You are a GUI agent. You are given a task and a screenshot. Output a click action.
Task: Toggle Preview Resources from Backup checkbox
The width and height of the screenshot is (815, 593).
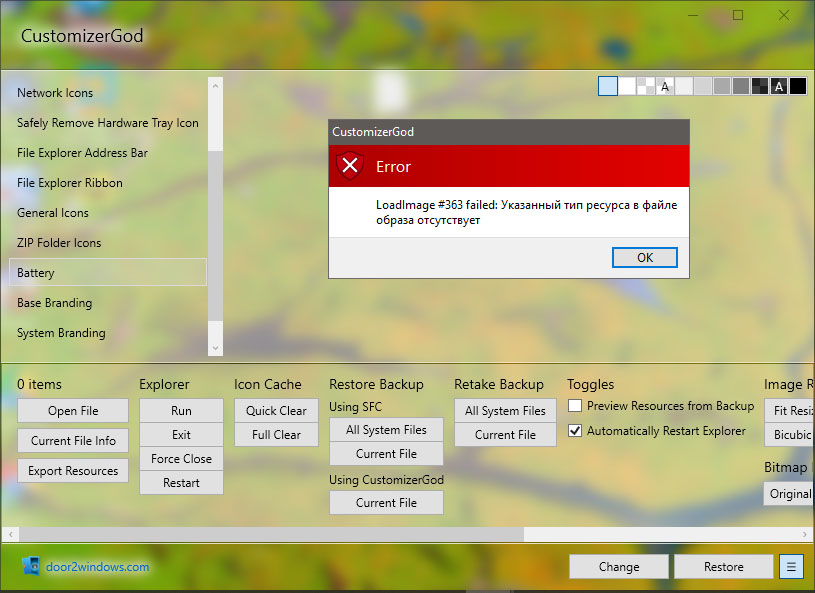click(575, 405)
